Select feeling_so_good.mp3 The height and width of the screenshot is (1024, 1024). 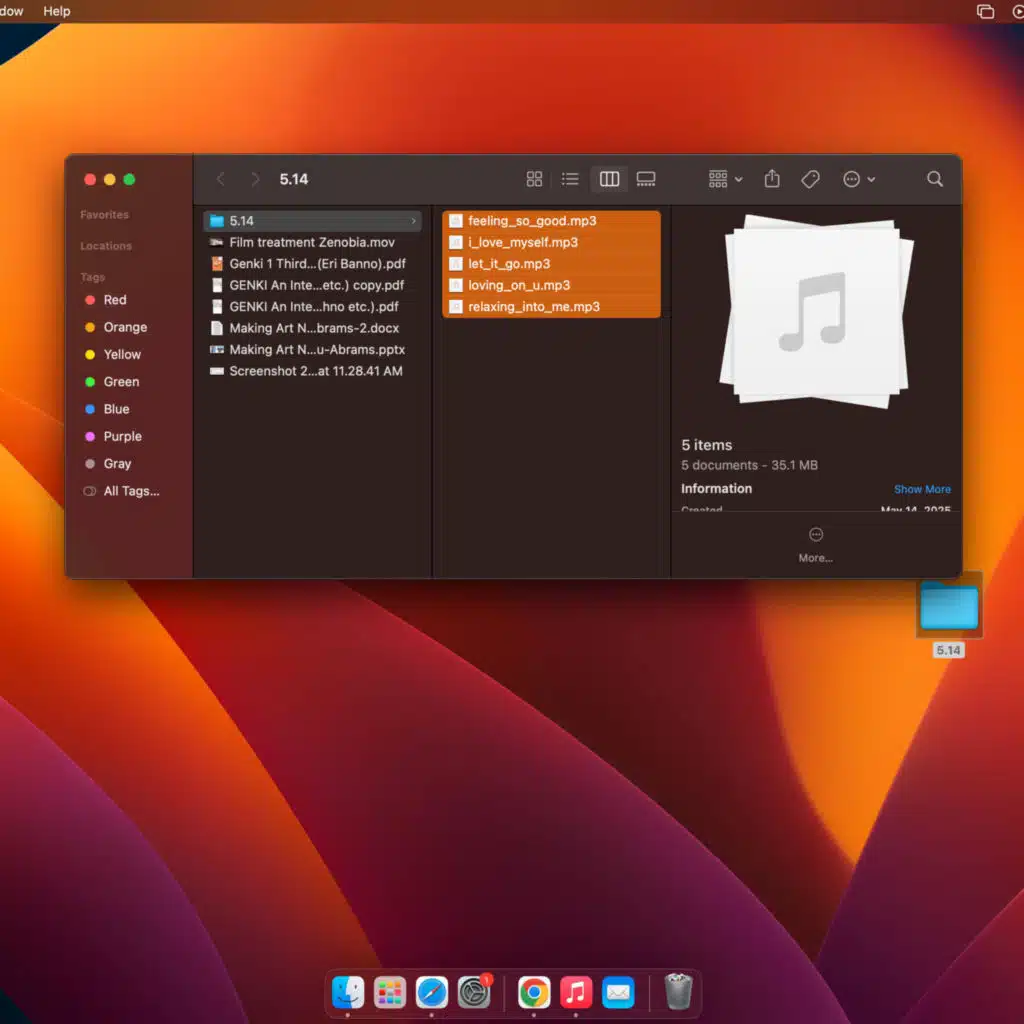pos(551,221)
